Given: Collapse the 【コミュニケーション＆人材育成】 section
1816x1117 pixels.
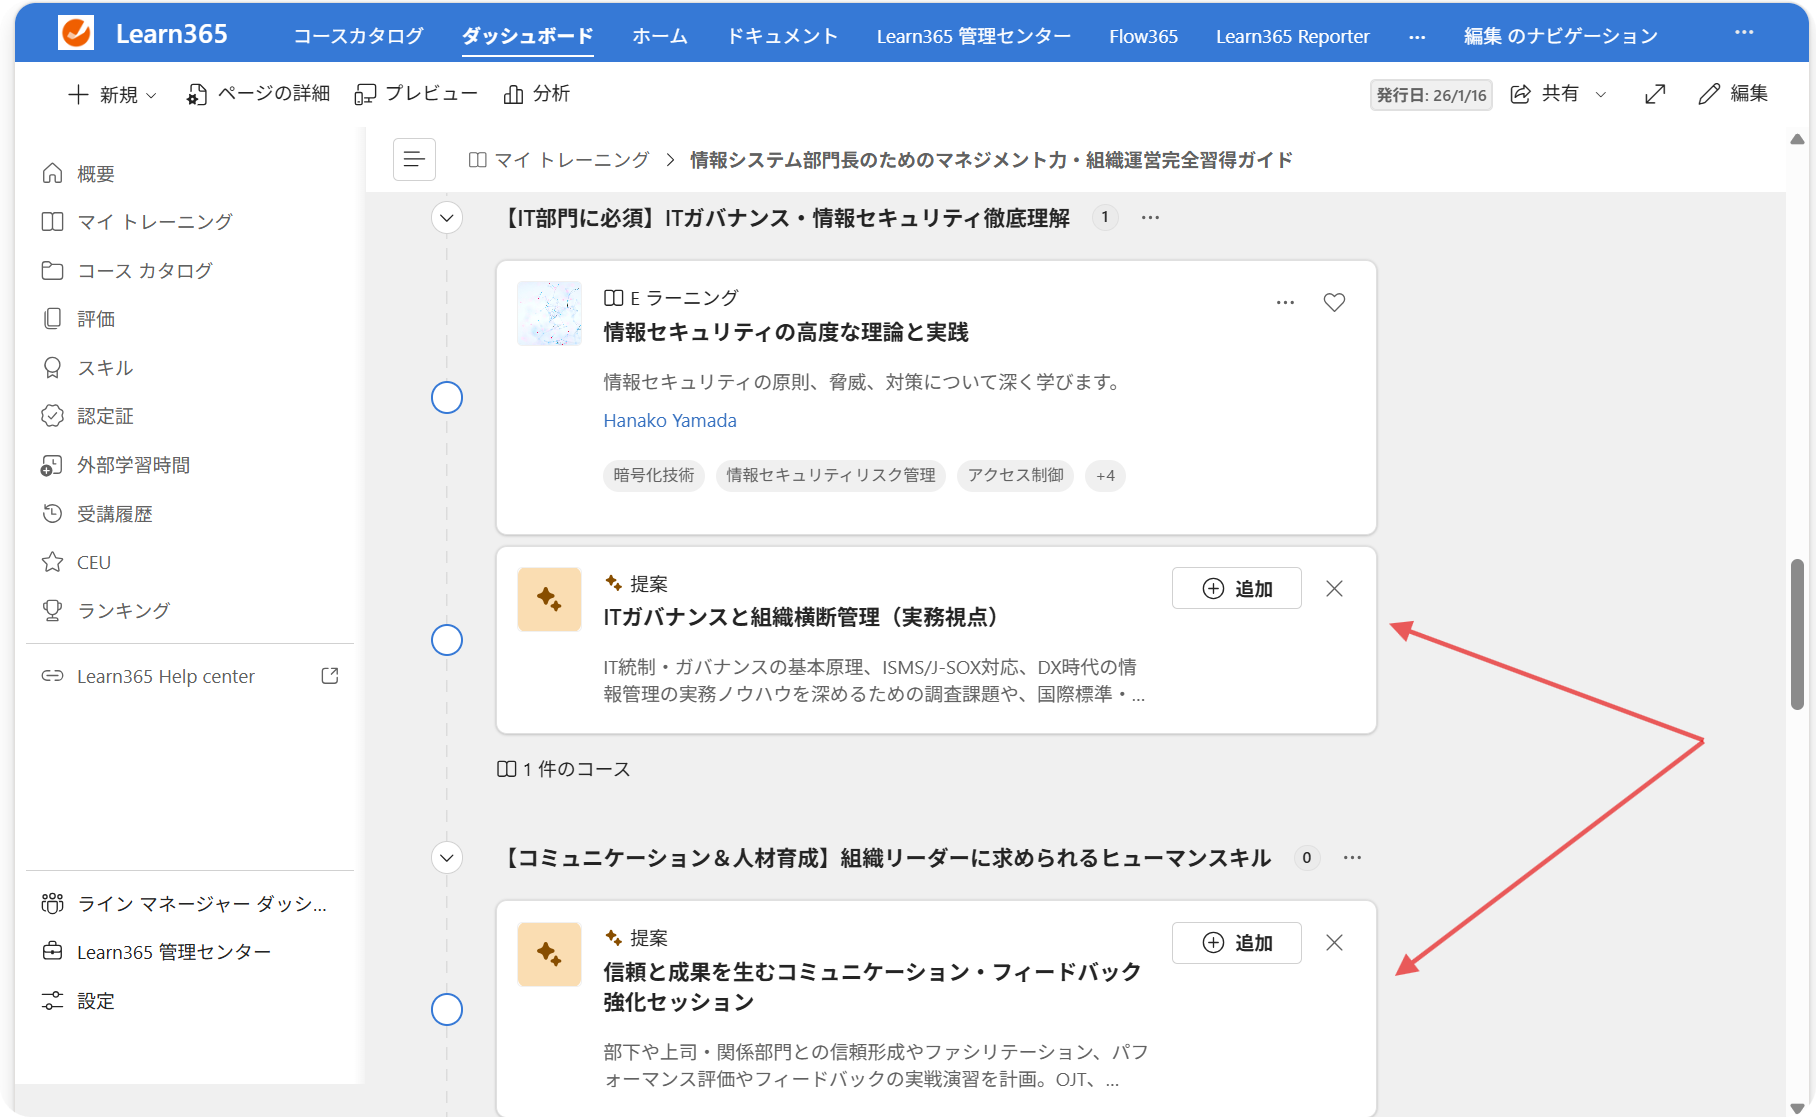Looking at the screenshot, I should point(447,858).
